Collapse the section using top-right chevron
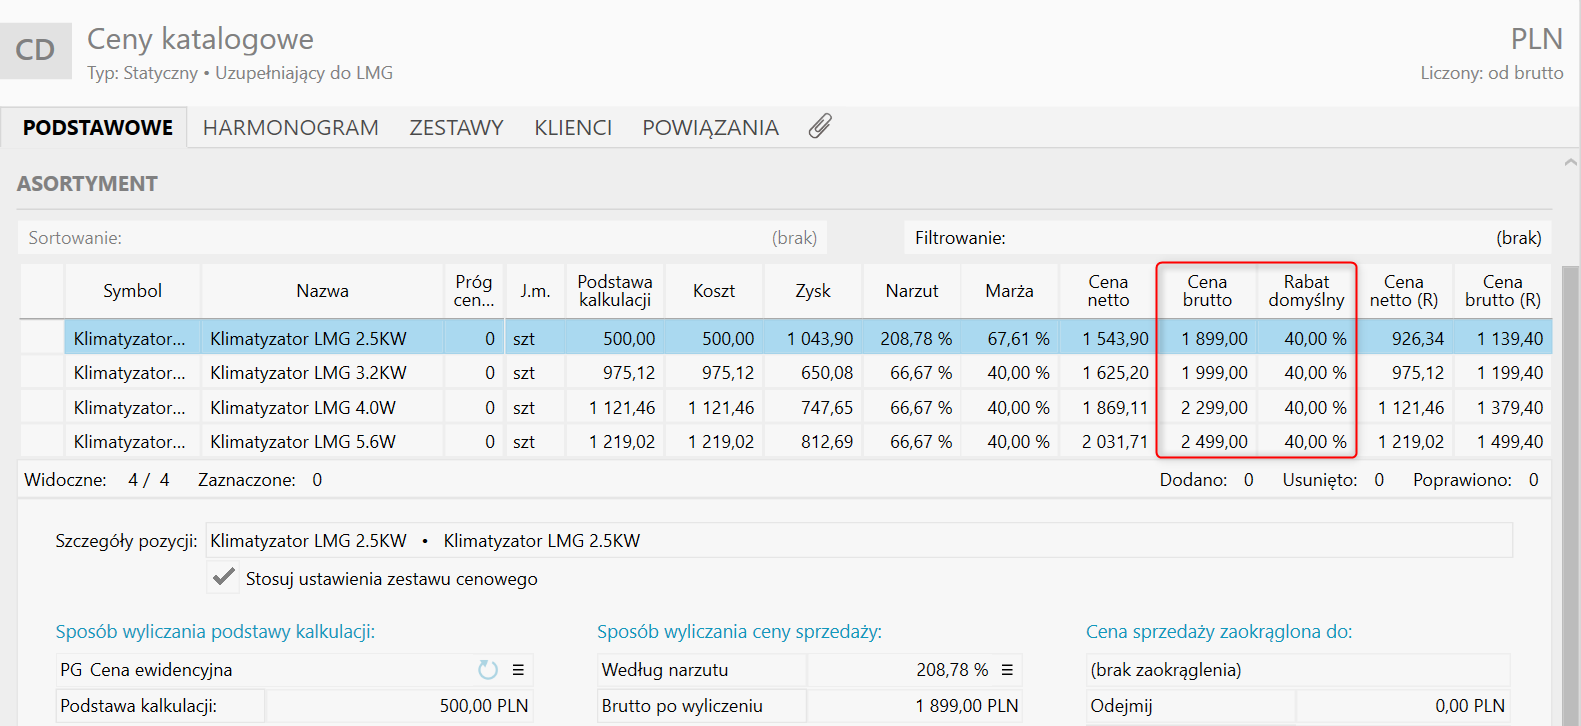This screenshot has width=1581, height=726. tap(1570, 162)
